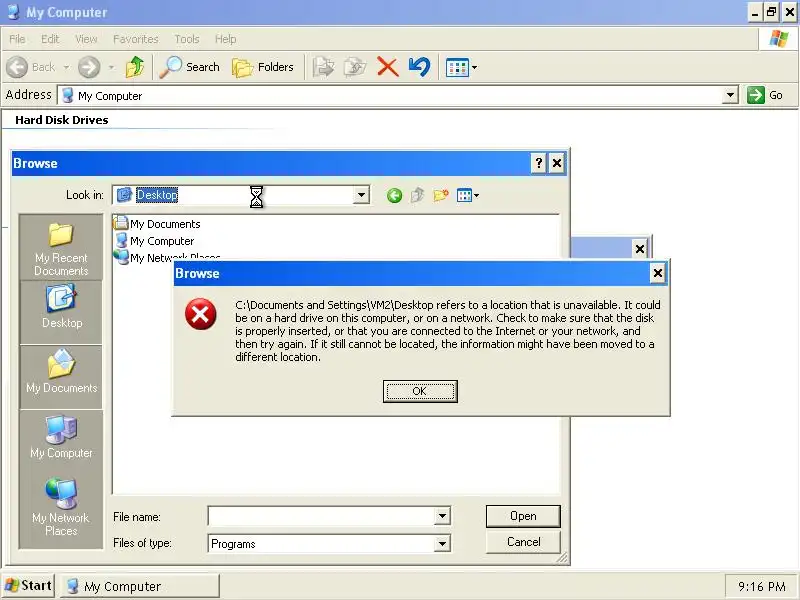Open the Help menu
This screenshot has height=600, width=800.
[226, 39]
